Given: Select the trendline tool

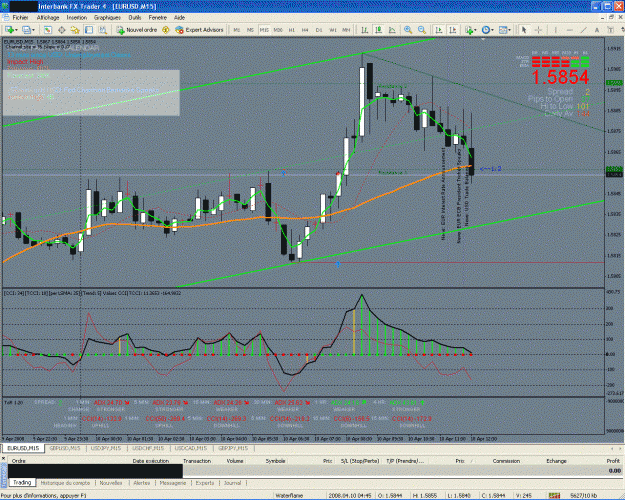Looking at the screenshot, I should tap(583, 30).
